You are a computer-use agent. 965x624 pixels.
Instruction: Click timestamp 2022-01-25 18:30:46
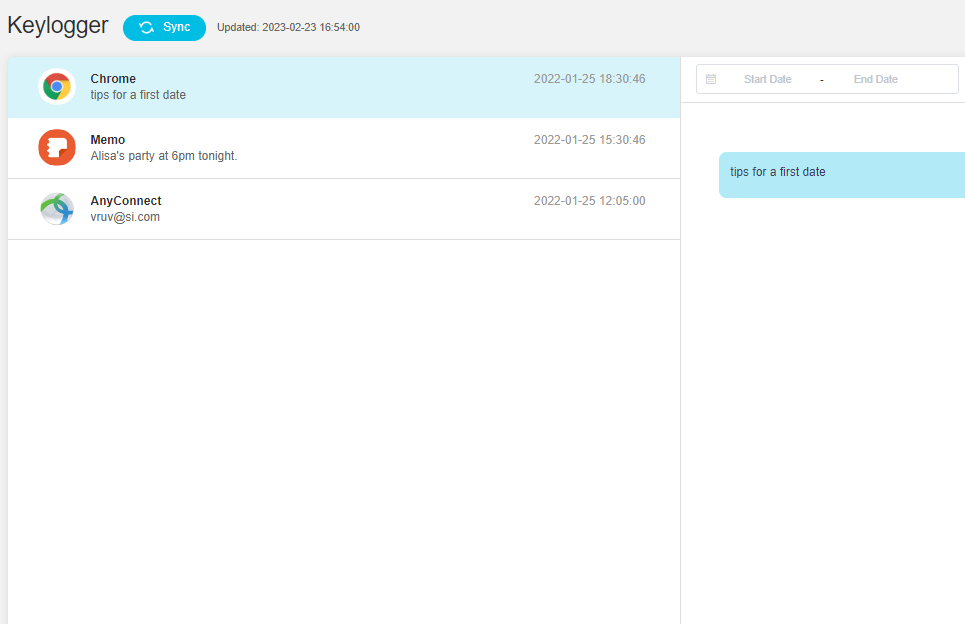click(x=590, y=79)
